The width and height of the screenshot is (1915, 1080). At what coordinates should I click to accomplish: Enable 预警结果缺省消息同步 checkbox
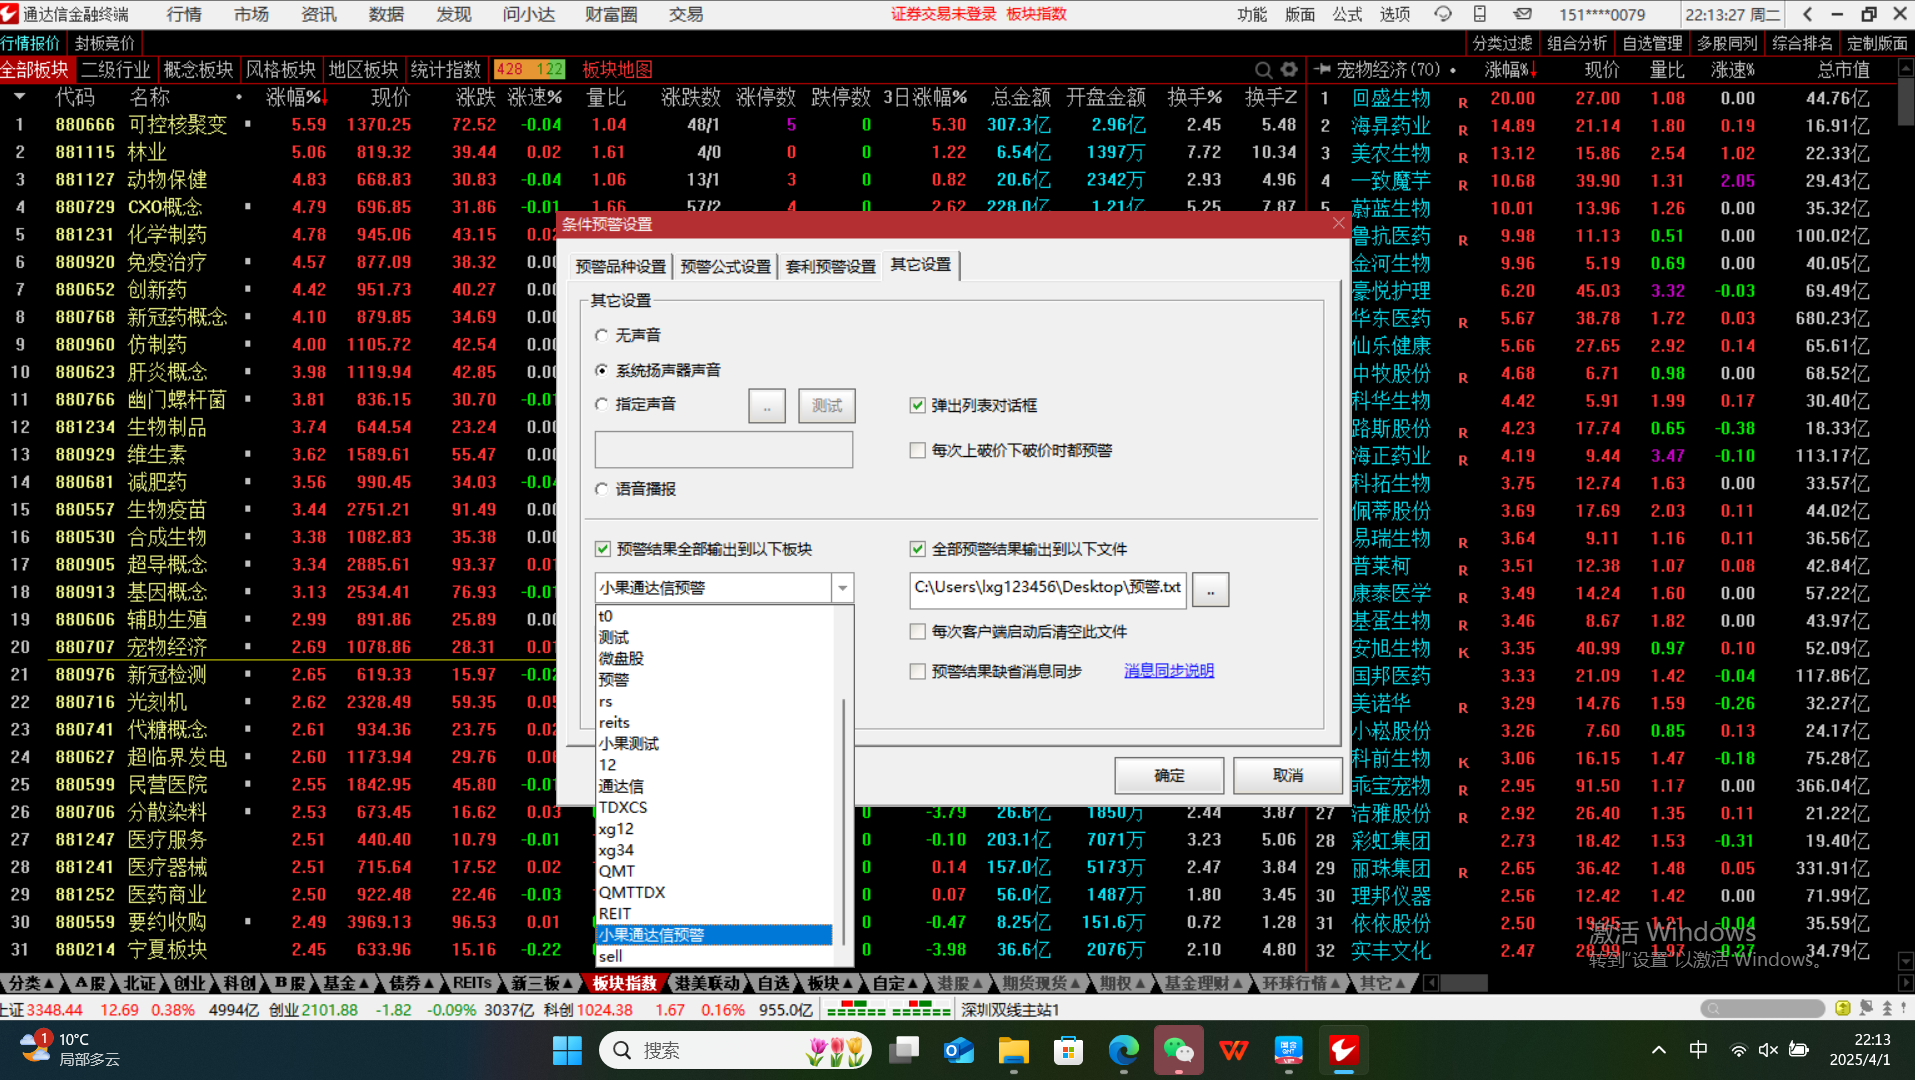(917, 671)
